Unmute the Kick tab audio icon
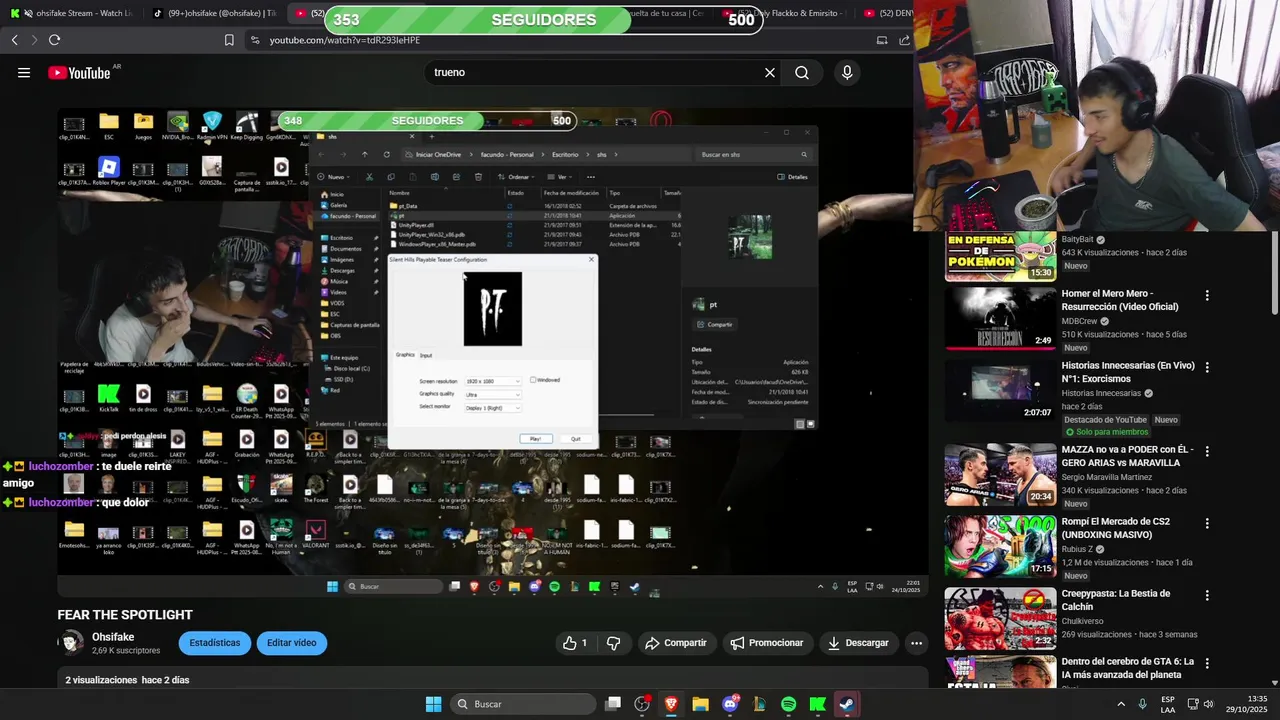This screenshot has width=1280, height=720. (26, 13)
